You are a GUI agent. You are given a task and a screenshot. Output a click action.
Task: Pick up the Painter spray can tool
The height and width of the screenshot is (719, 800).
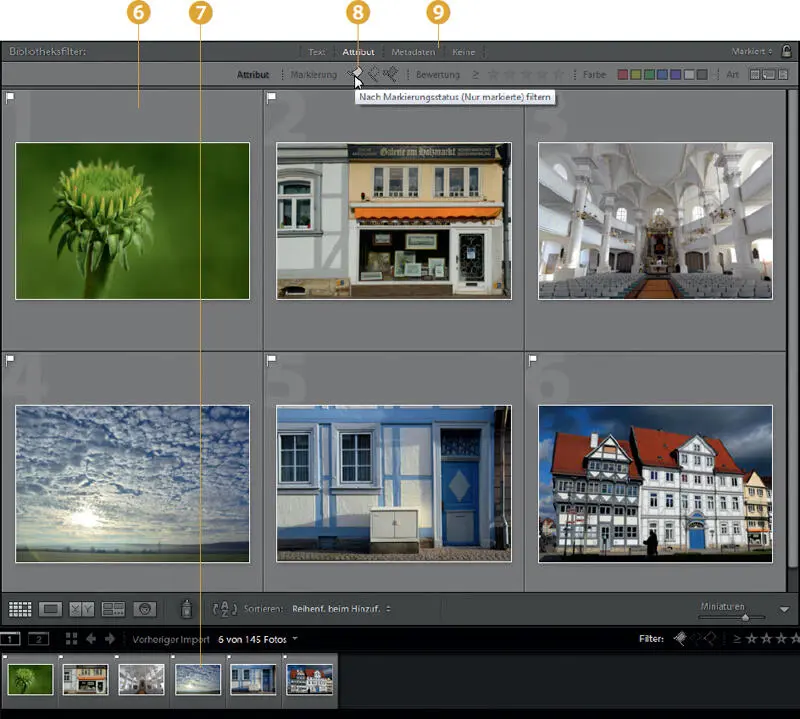pos(186,609)
